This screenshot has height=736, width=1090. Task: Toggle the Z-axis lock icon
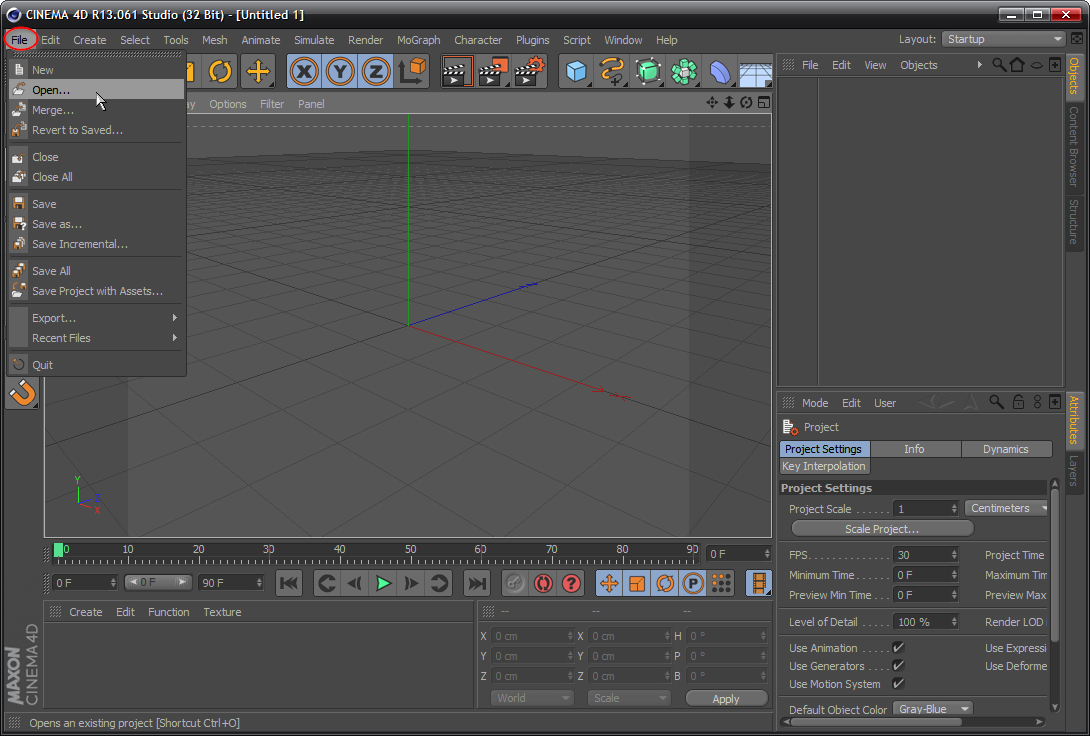[375, 72]
